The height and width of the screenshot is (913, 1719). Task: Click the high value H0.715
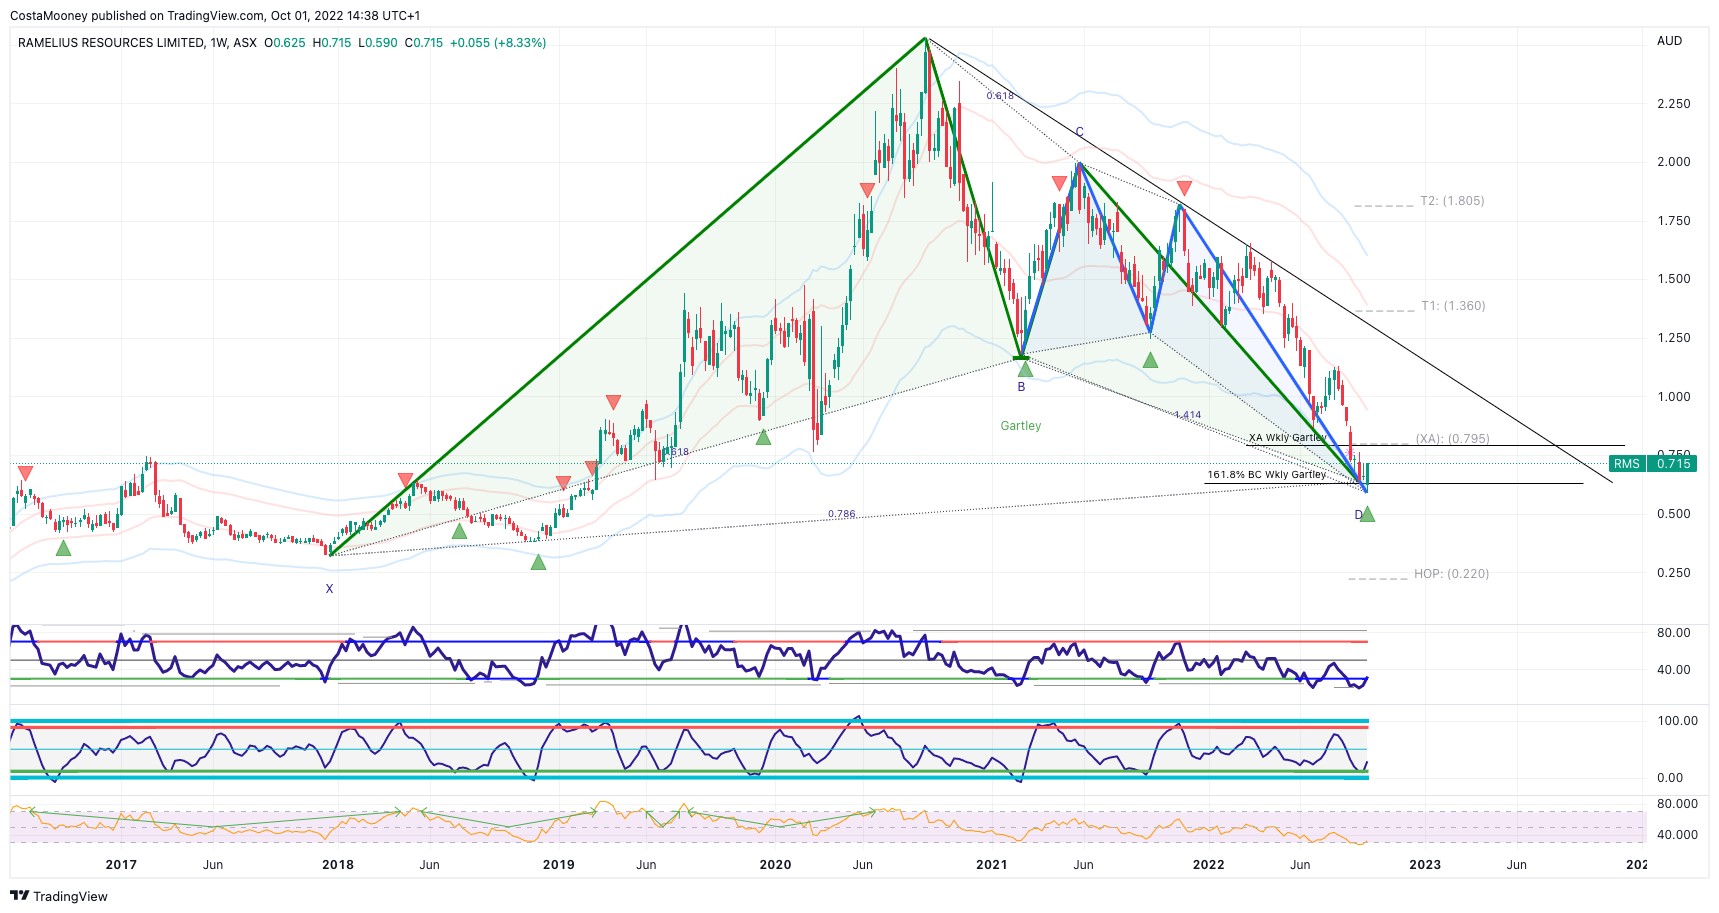coord(332,43)
